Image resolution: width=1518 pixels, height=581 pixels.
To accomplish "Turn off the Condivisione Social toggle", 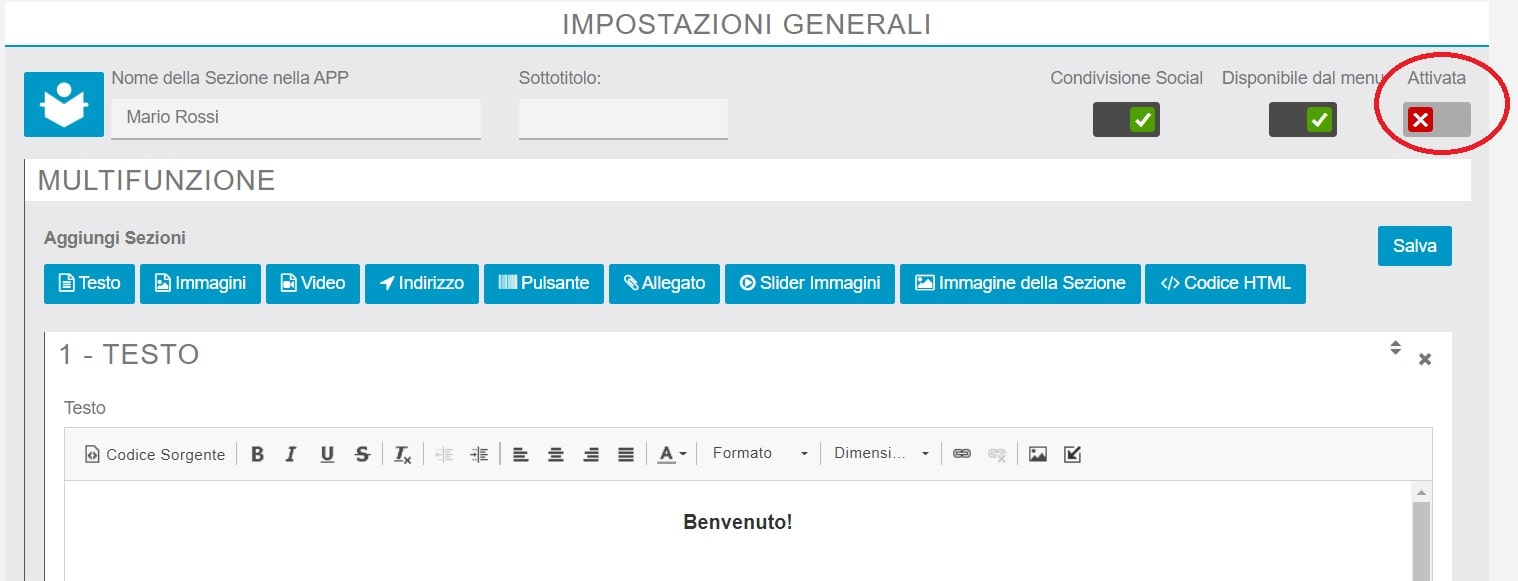I will point(1126,120).
